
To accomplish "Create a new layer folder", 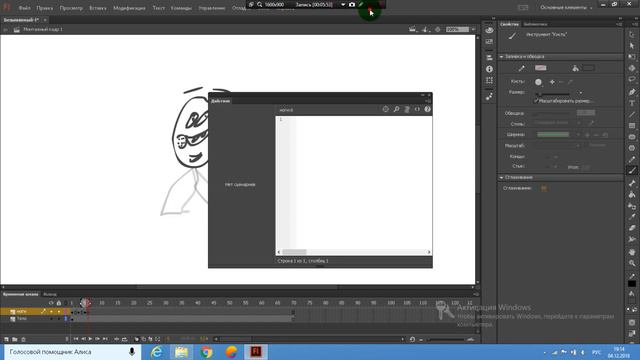I will [15, 339].
